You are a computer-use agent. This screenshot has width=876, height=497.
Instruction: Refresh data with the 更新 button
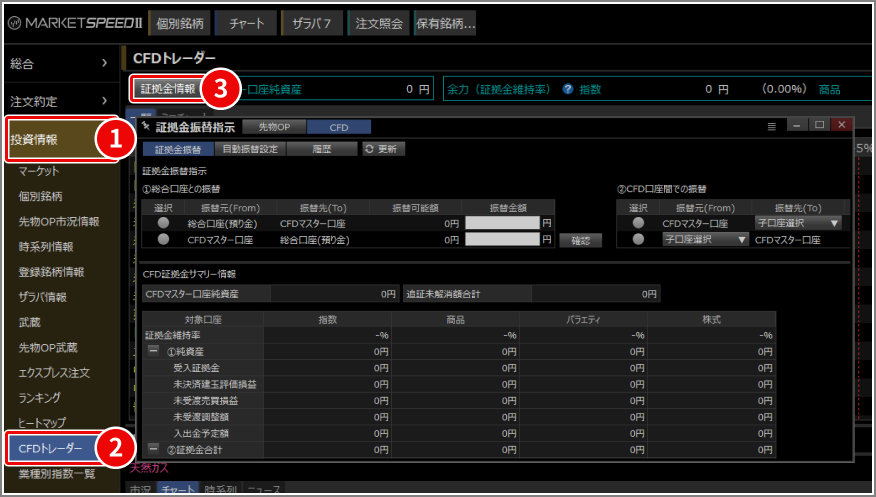pyautogui.click(x=383, y=149)
